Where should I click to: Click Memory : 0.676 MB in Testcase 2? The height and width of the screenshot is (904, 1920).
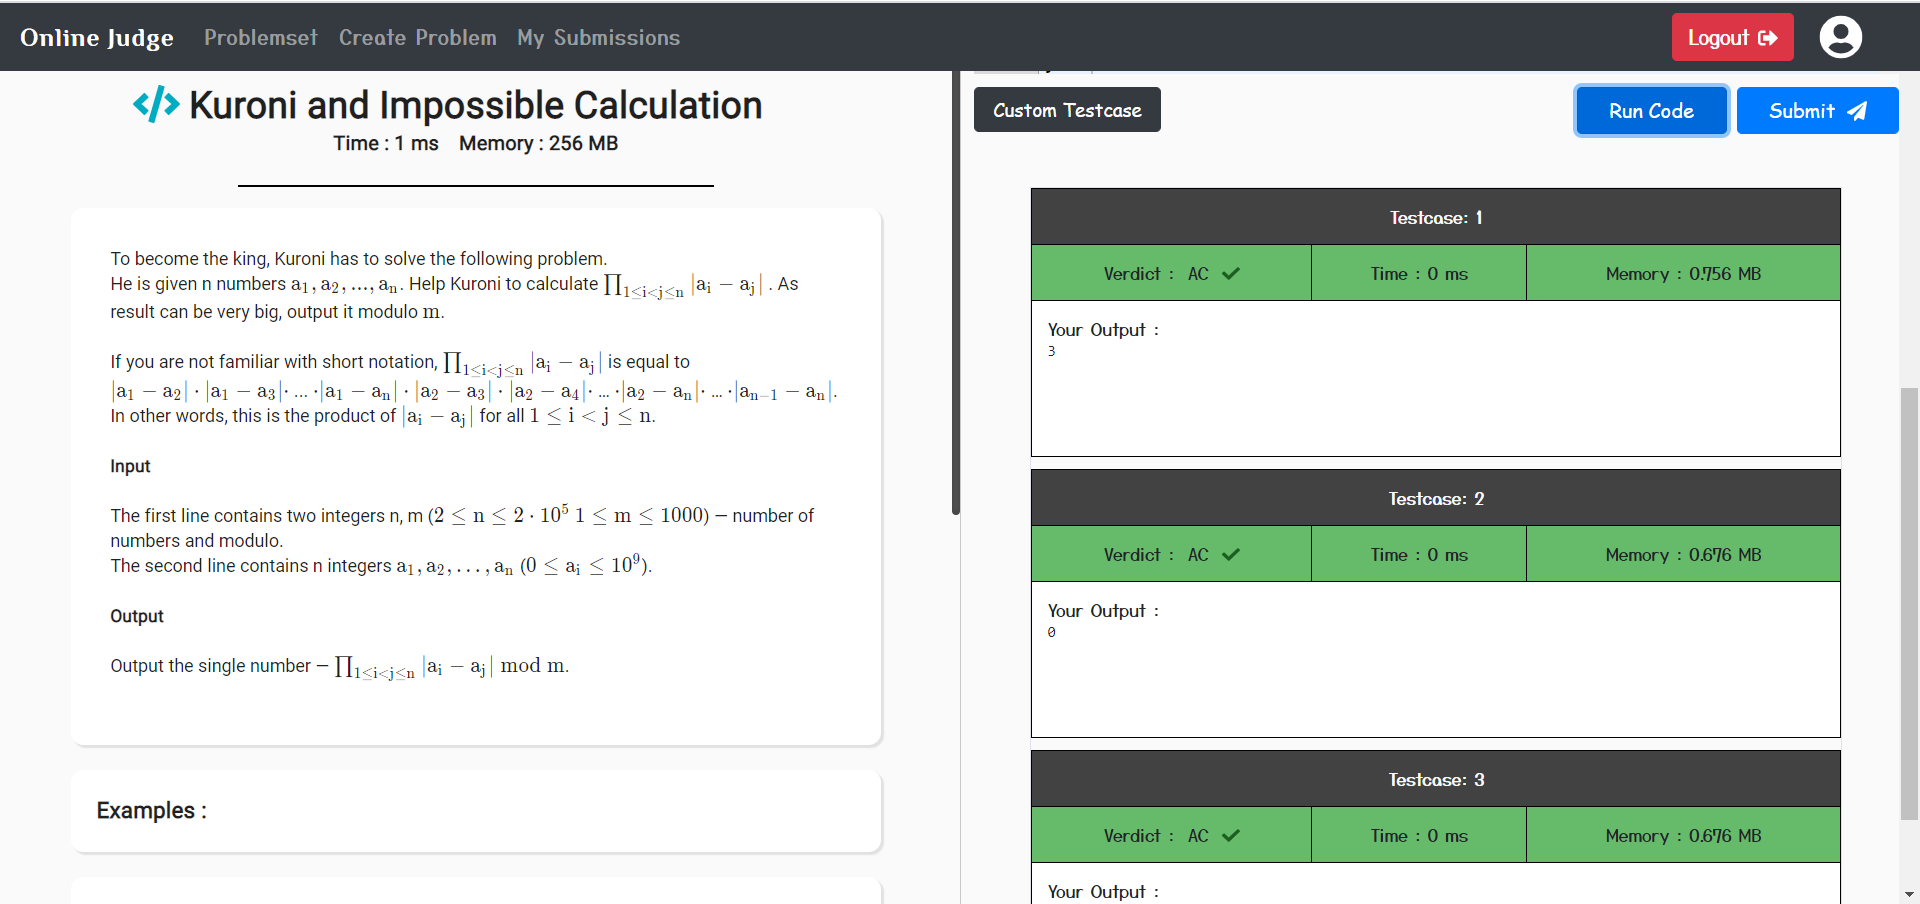1683,554
